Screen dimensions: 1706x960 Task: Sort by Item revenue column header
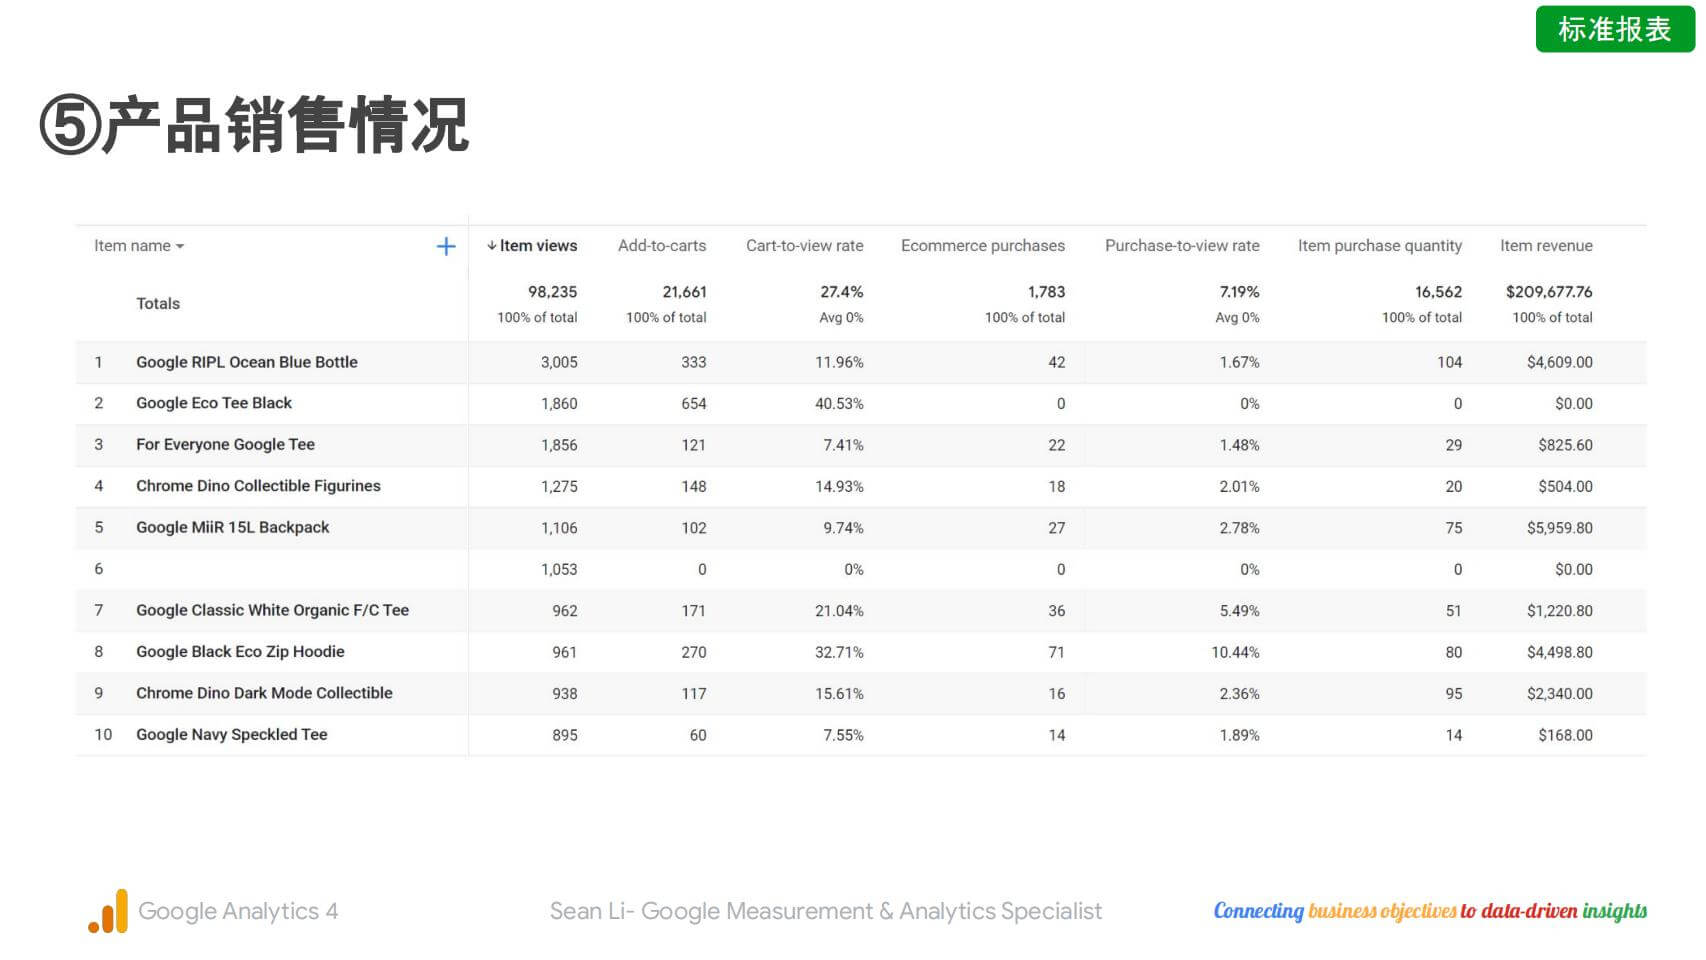(1545, 246)
